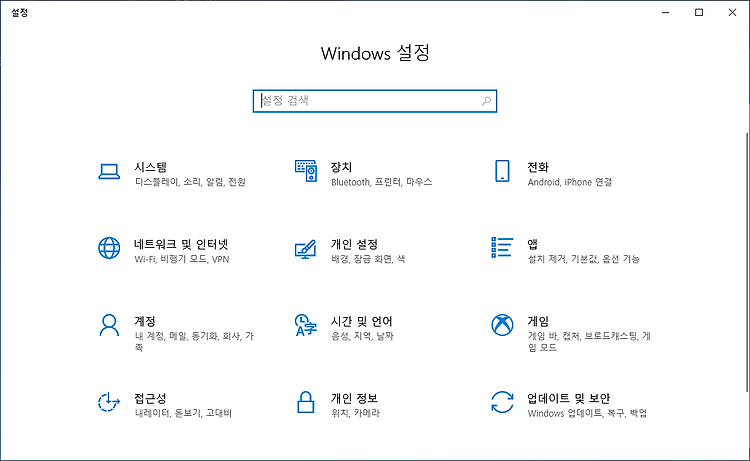Click 위치, 카메라 description

pos(355,413)
